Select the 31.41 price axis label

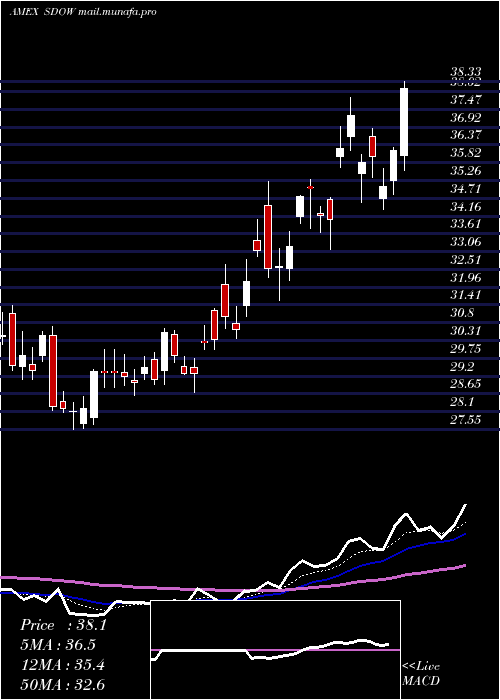[466, 295]
